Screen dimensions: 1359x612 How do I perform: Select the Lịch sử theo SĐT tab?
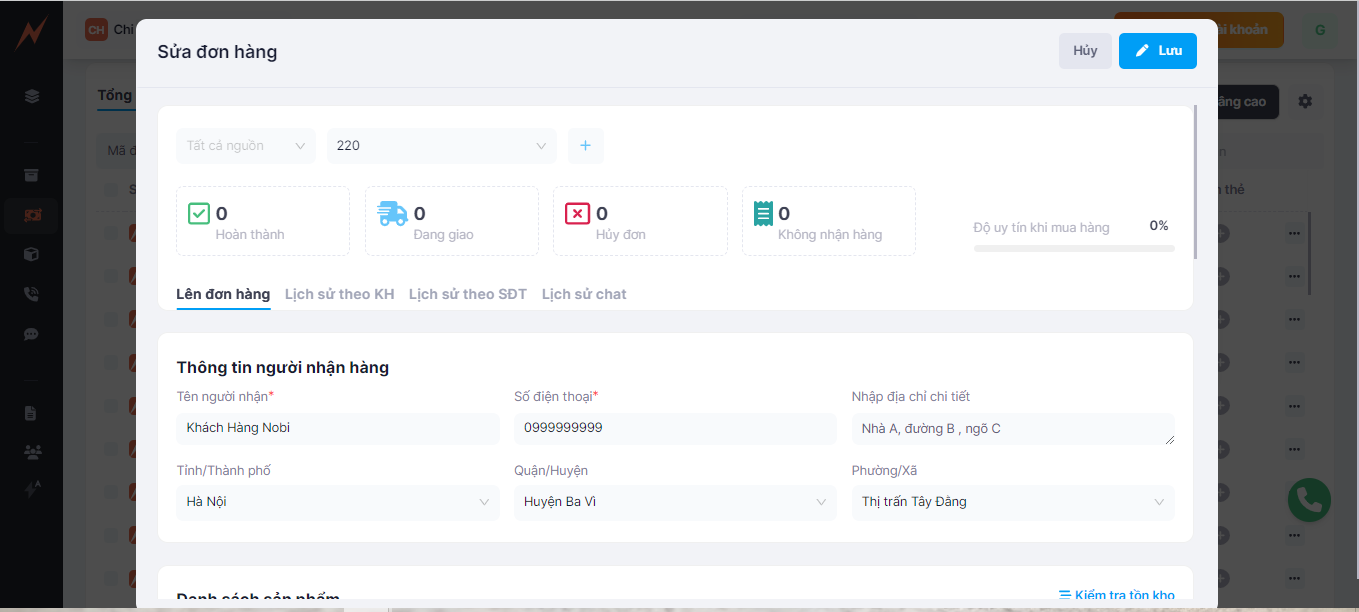click(467, 294)
